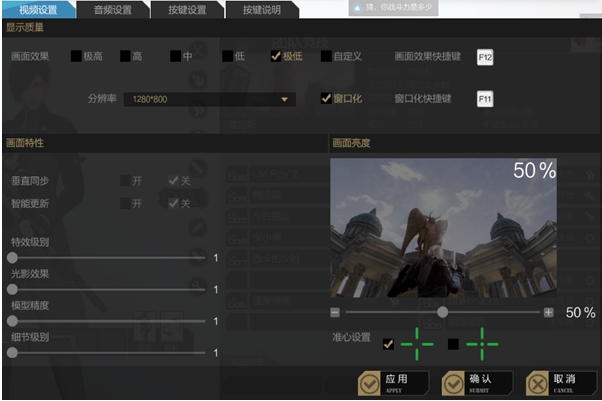Click the dotted green crosshair icon

point(482,344)
